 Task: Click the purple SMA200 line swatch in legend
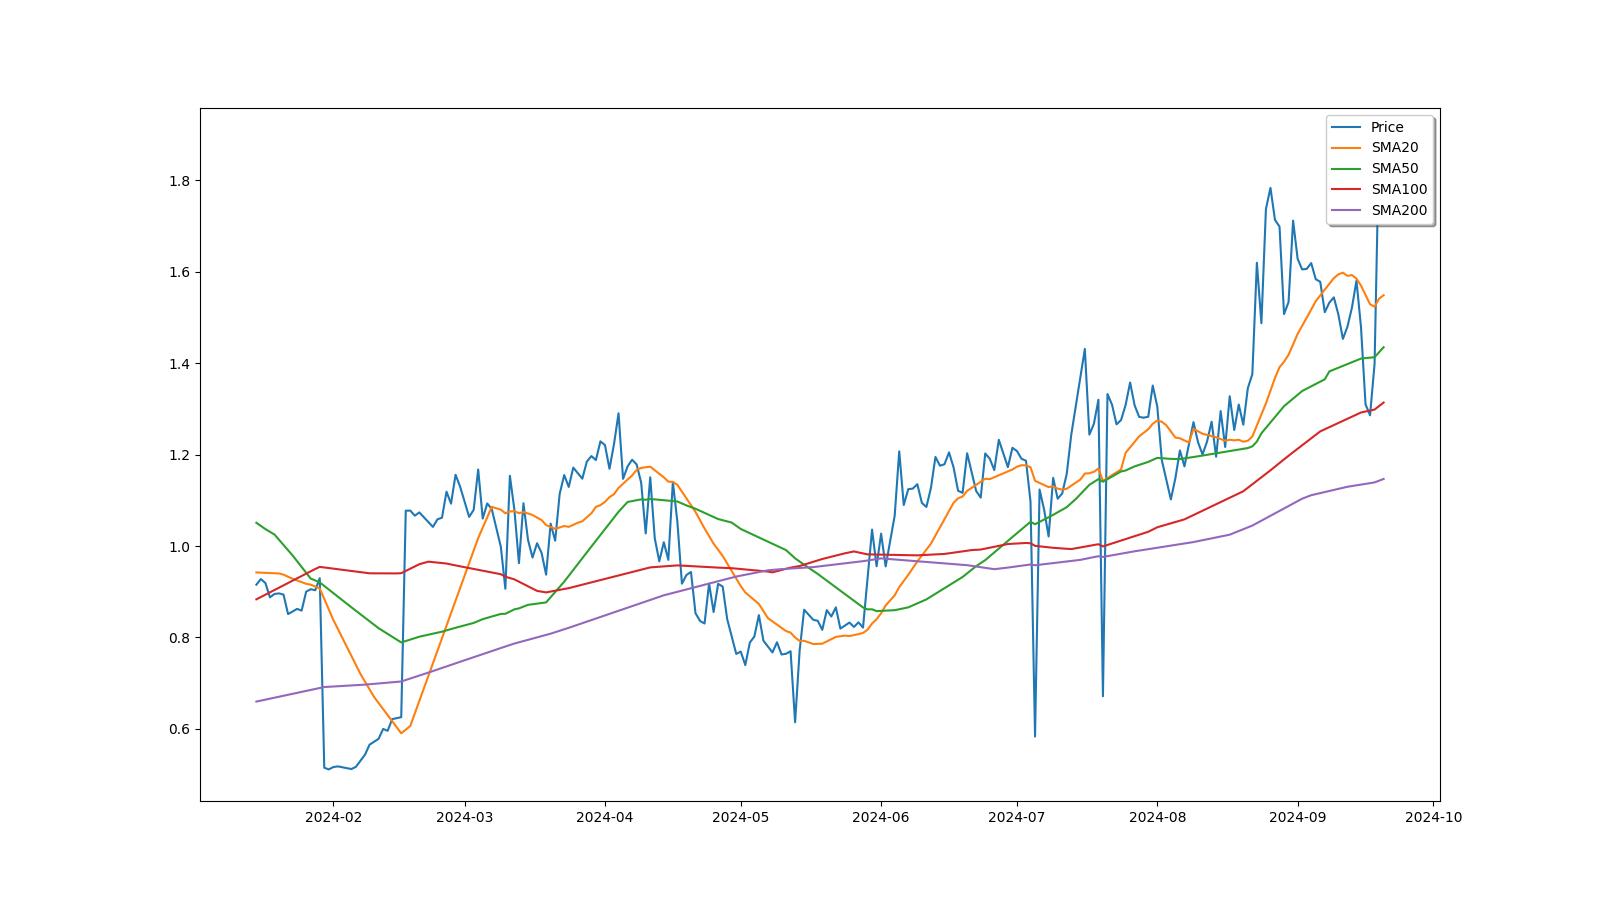[x=1347, y=211]
